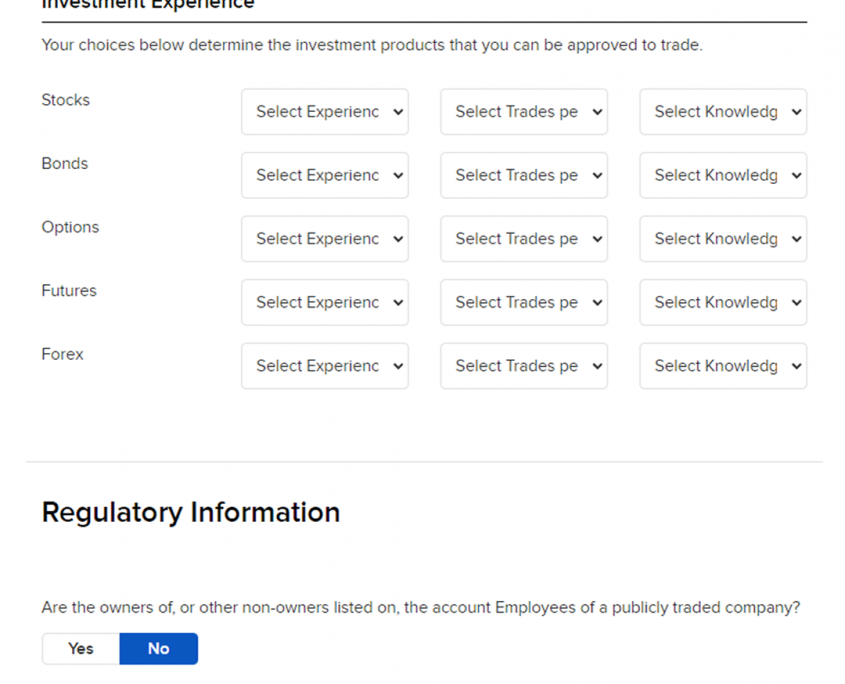Expand the Stocks knowledge level dropdown
Viewport: 845px width, 684px height.
722,112
